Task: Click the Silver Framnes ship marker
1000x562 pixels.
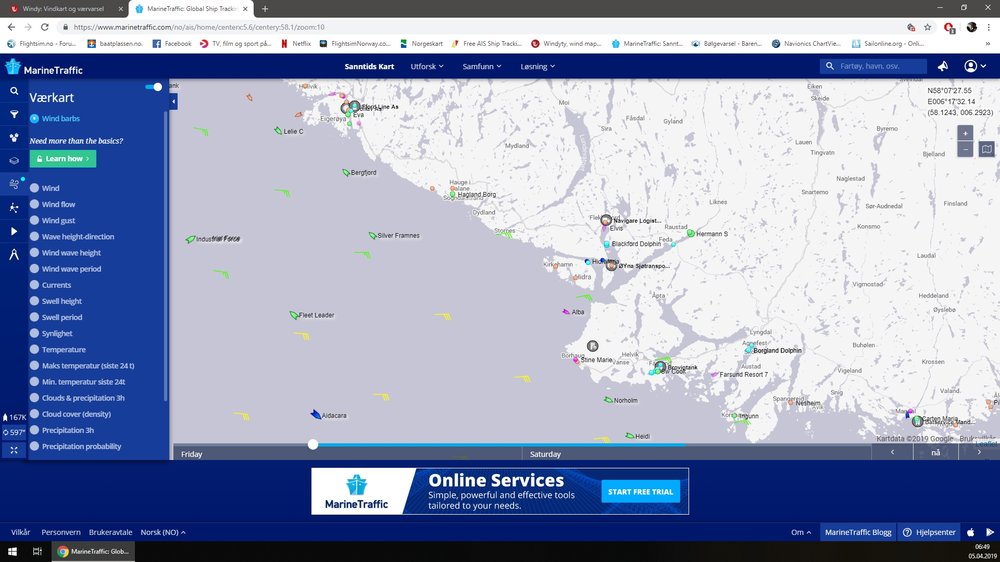Action: pyautogui.click(x=372, y=235)
